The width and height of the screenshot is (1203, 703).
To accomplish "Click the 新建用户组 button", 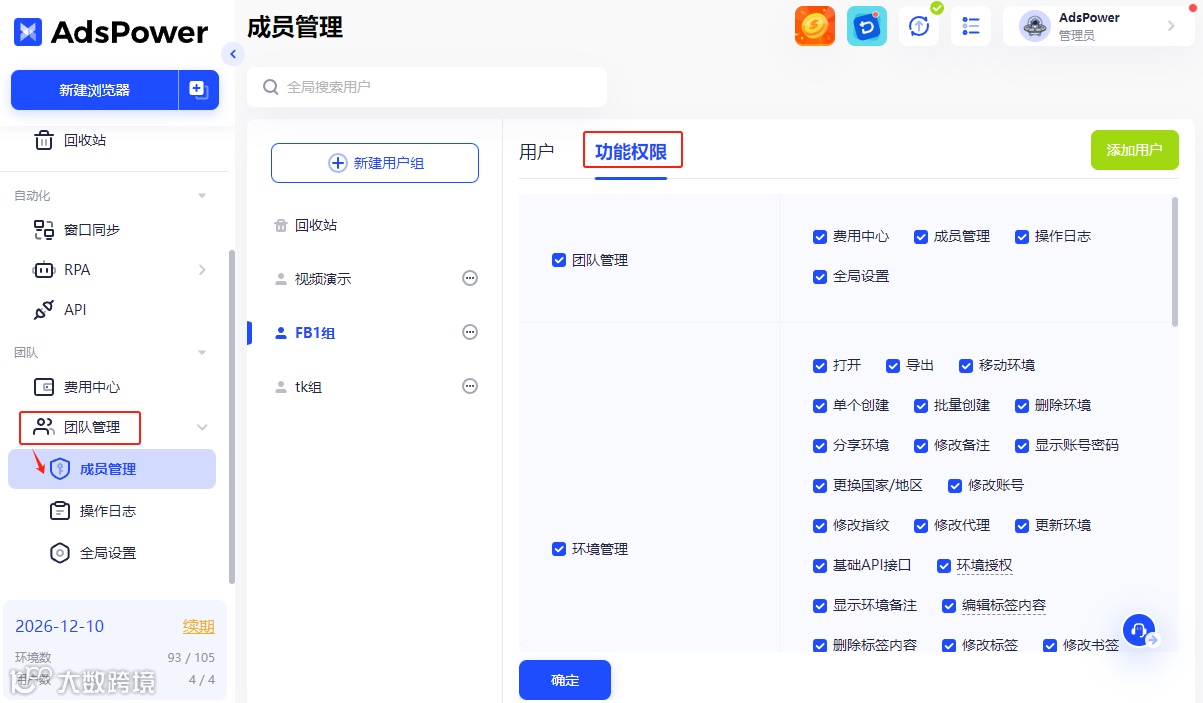I will (x=375, y=163).
